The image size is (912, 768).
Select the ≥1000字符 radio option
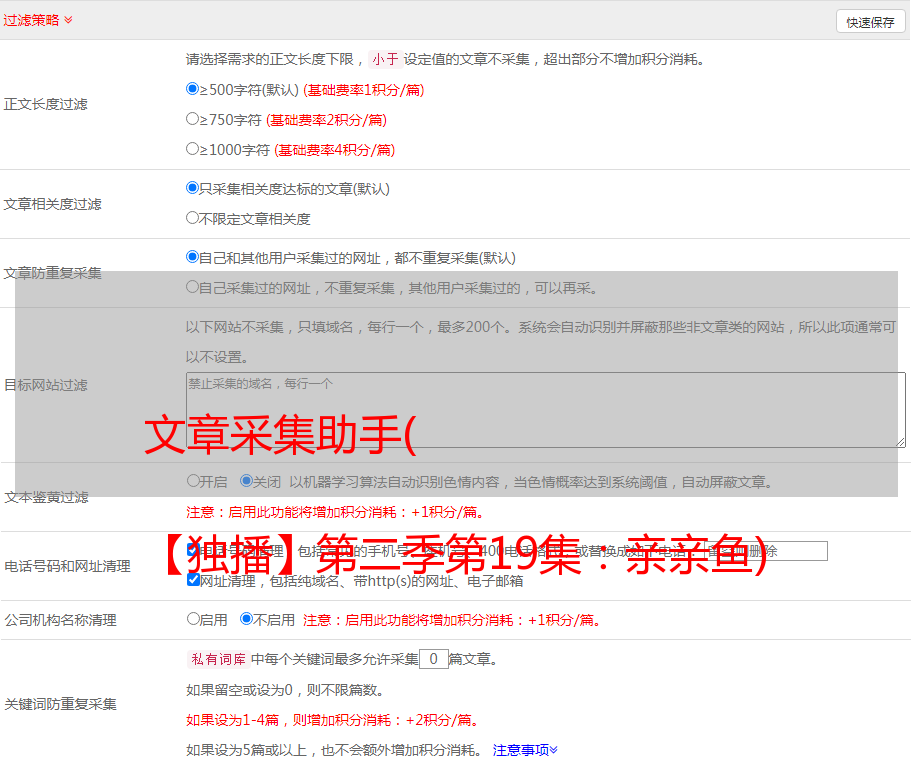point(193,148)
